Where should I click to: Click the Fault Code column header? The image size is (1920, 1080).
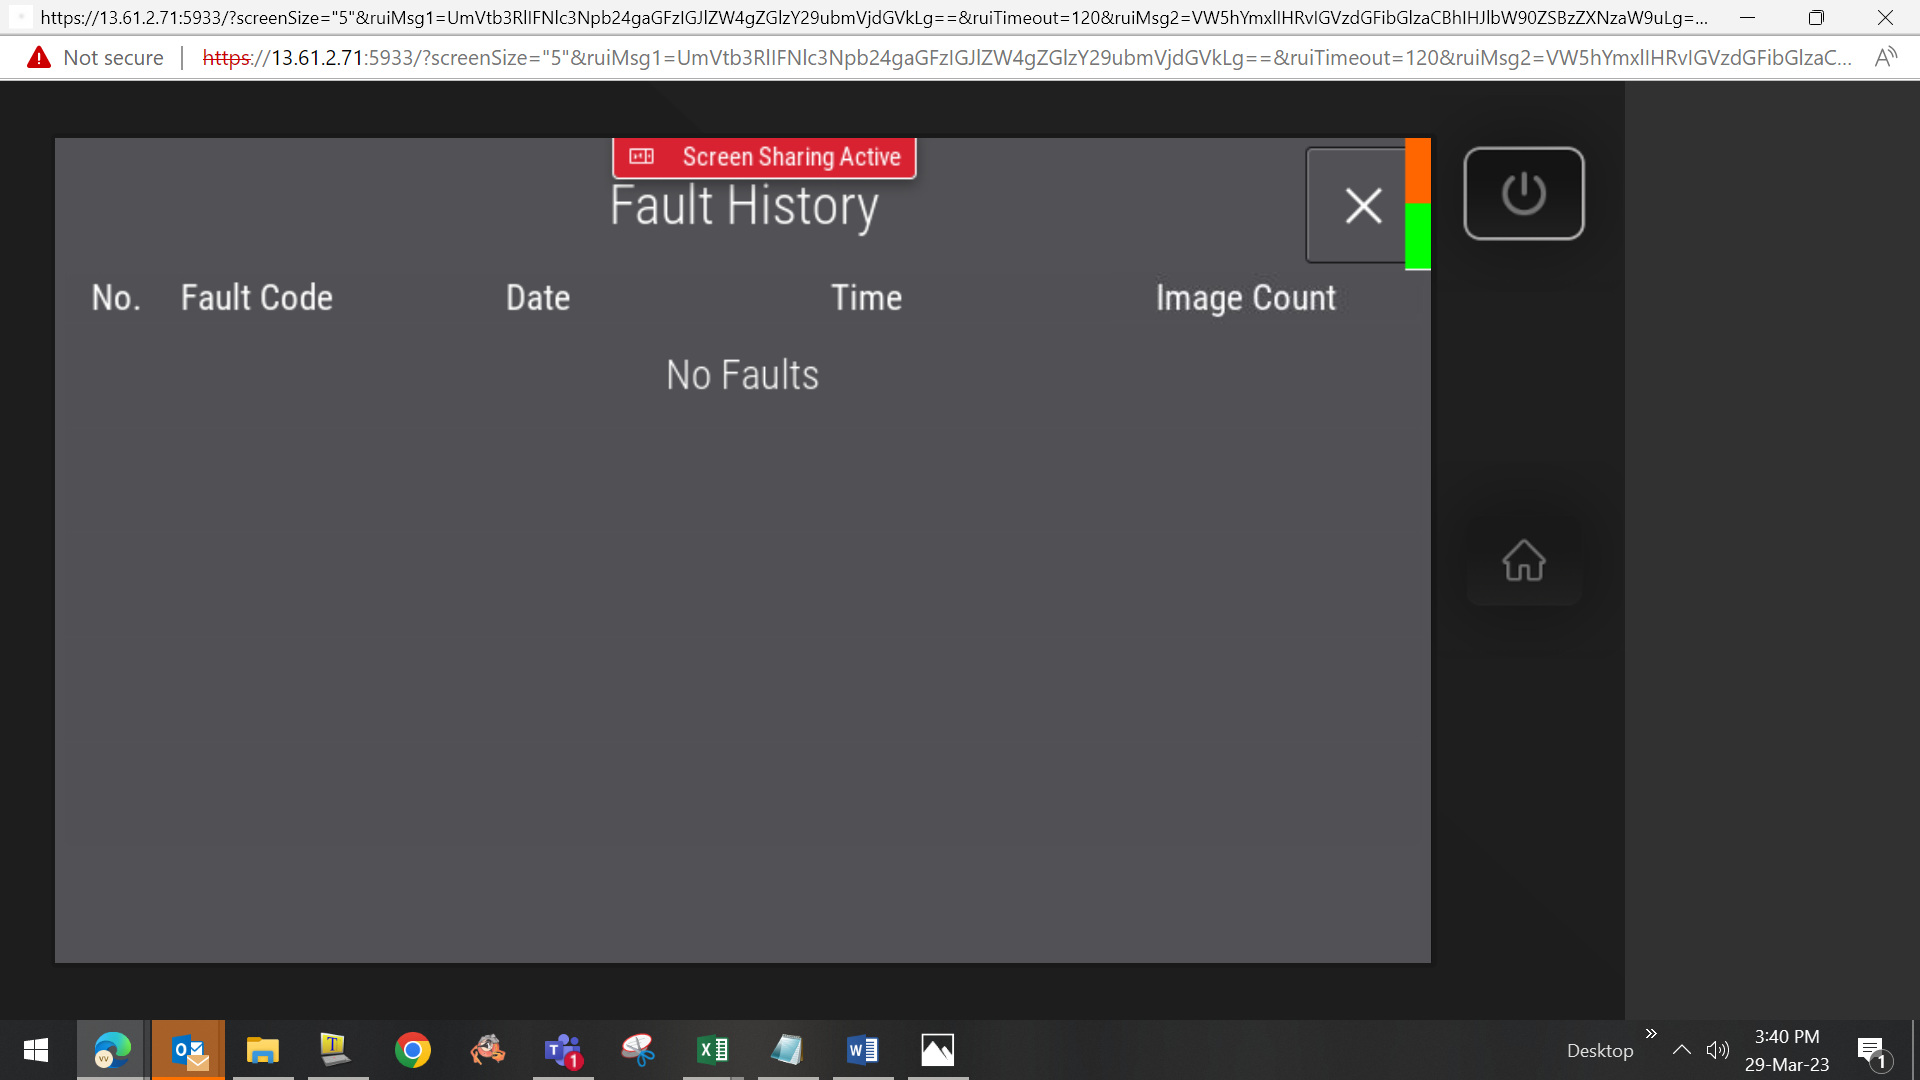point(257,298)
